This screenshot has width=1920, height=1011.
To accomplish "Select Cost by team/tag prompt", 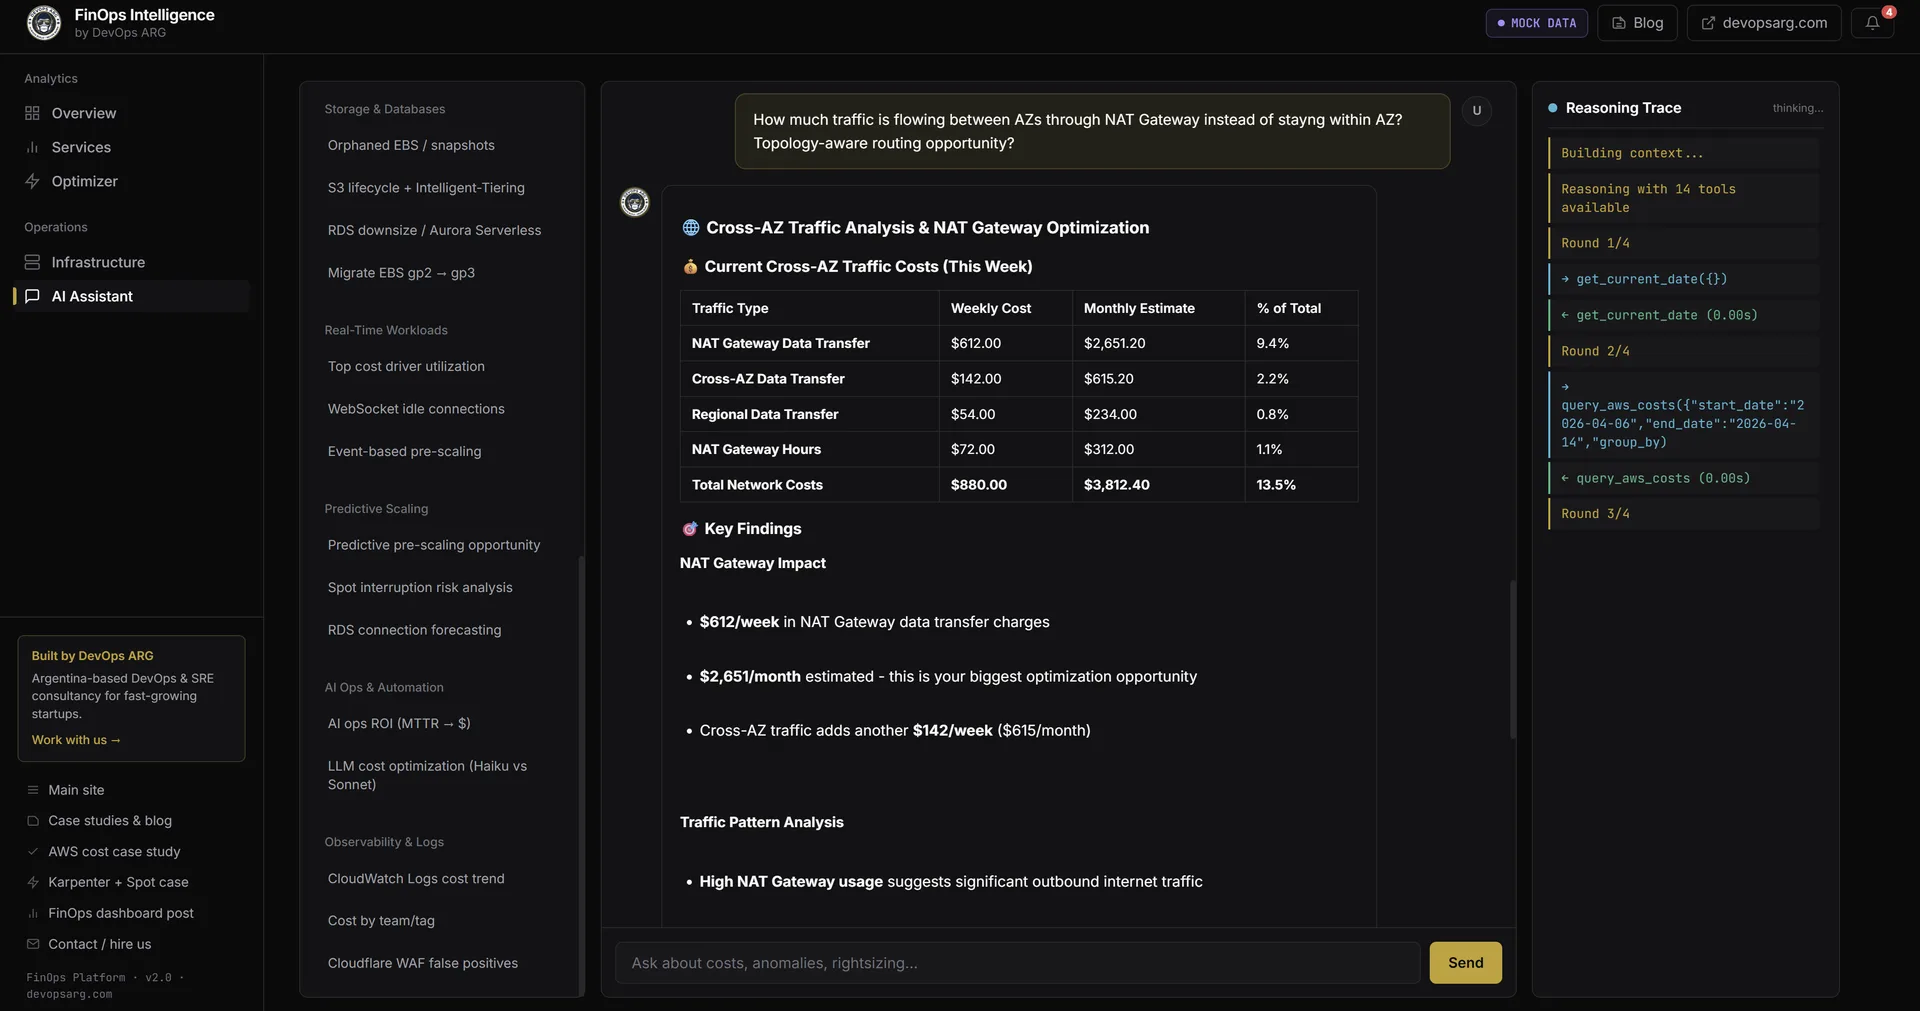I will (x=440, y=921).
